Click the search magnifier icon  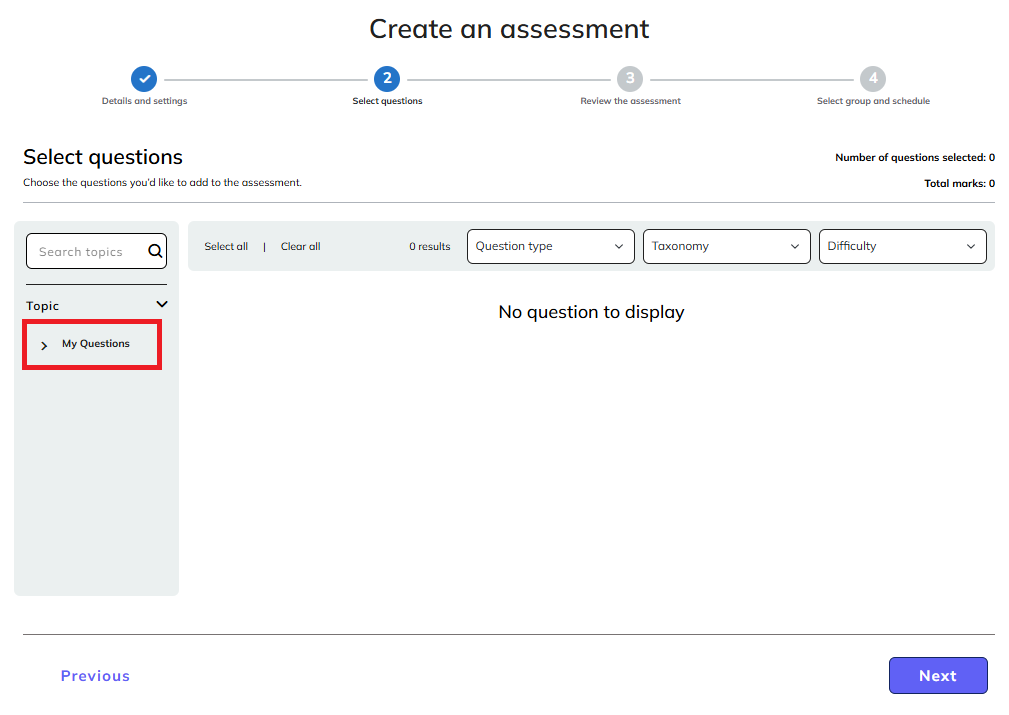coord(155,251)
